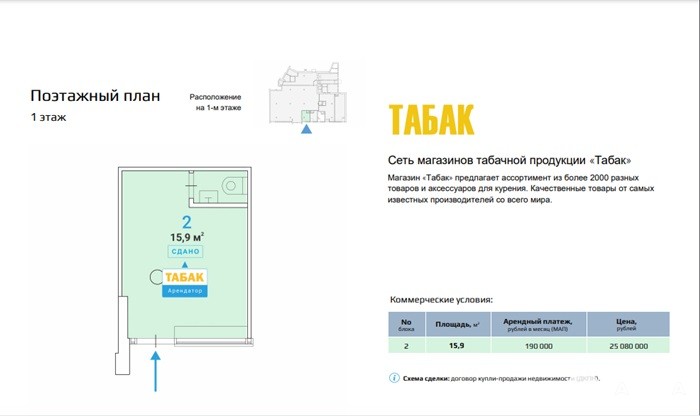The height and width of the screenshot is (416, 700).
Task: Click the info icon beside Схема сделки
Action: pyautogui.click(x=393, y=379)
